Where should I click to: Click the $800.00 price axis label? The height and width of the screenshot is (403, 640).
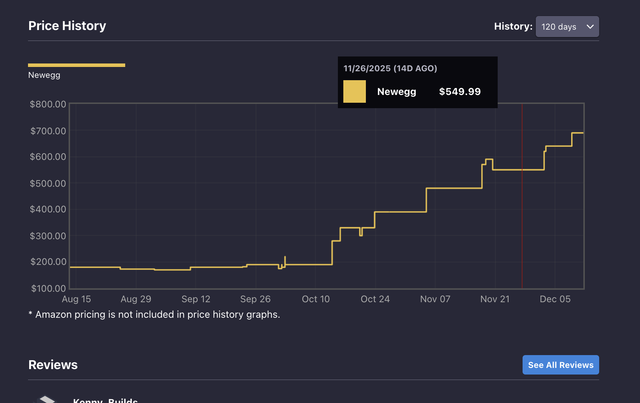coord(48,105)
